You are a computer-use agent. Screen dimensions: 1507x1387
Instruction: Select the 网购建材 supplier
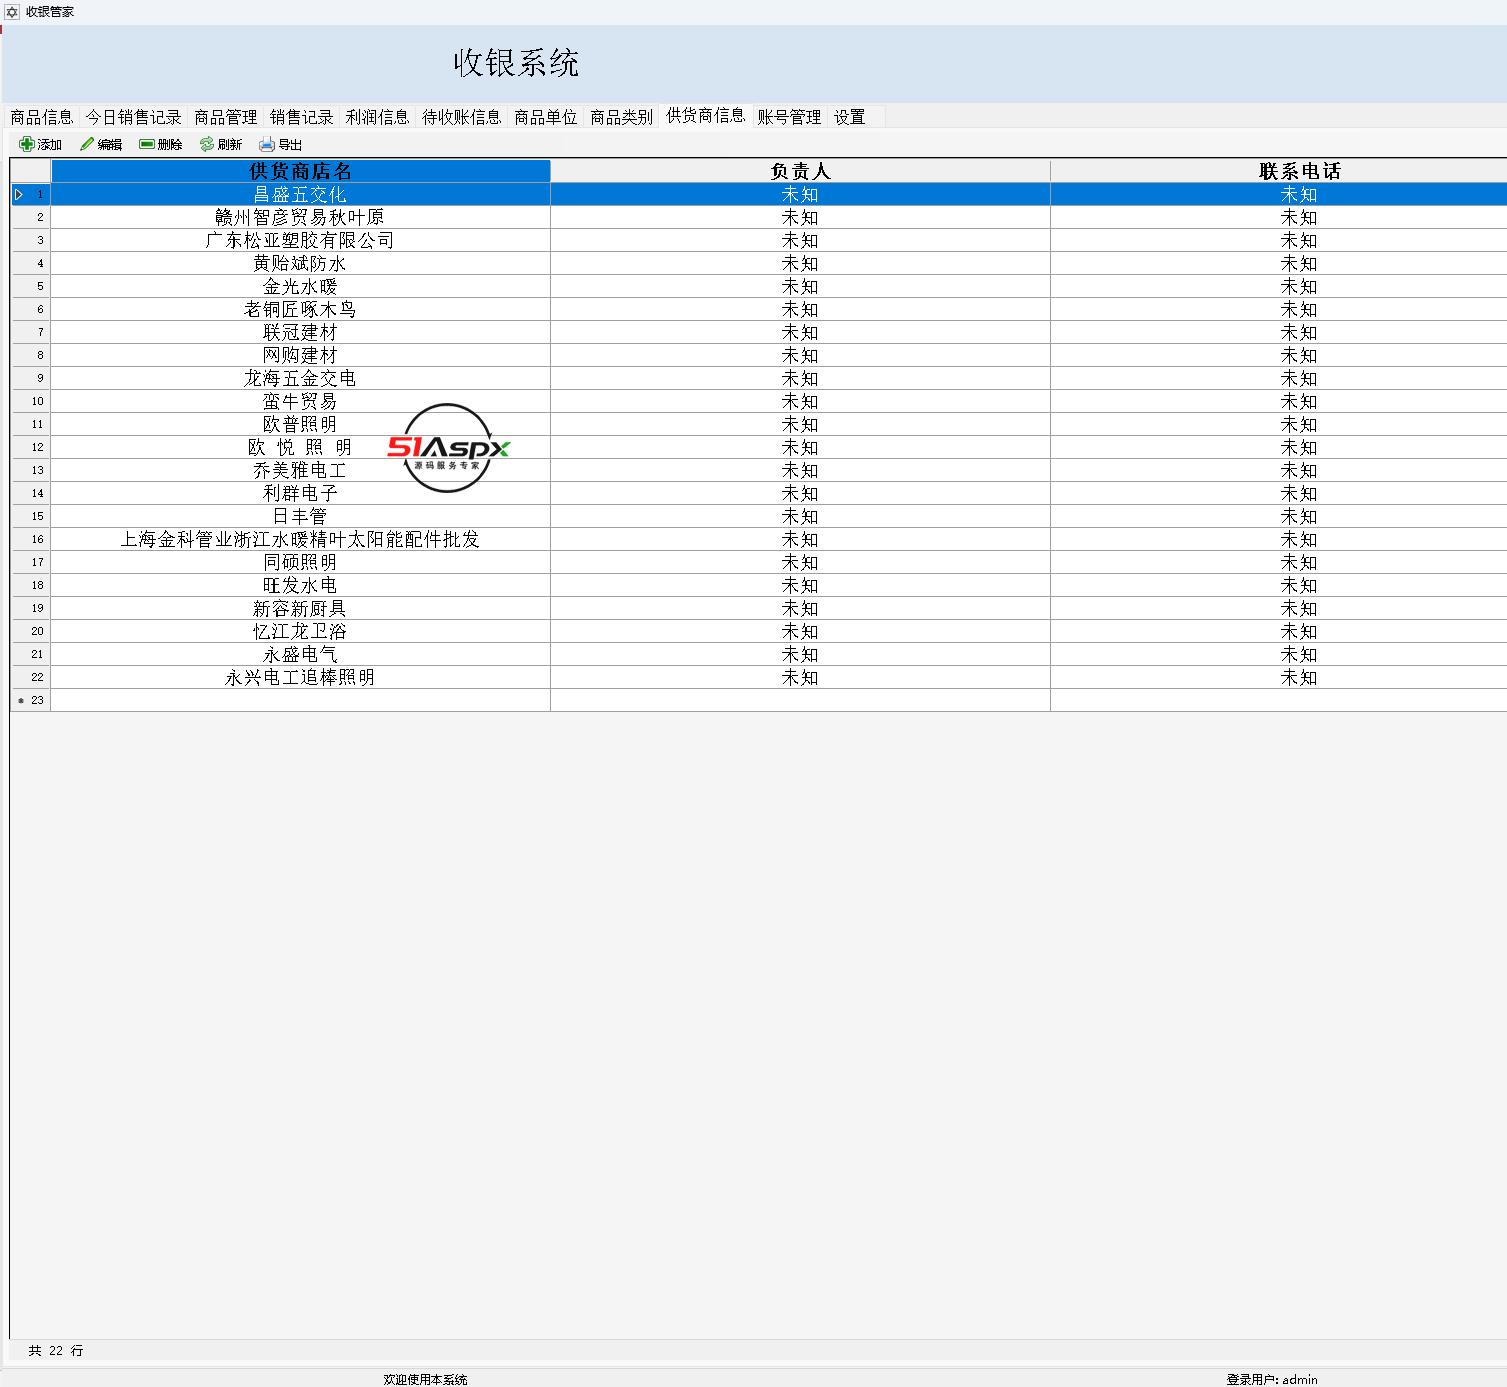click(300, 355)
